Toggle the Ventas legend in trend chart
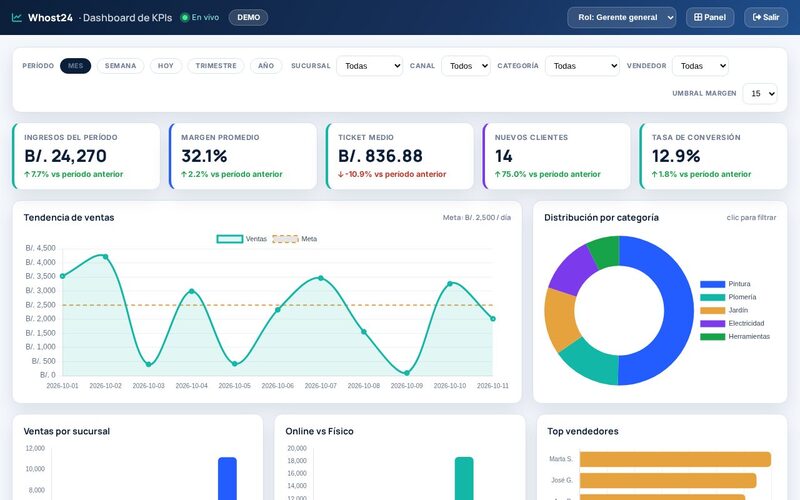800x500 pixels. click(x=241, y=239)
